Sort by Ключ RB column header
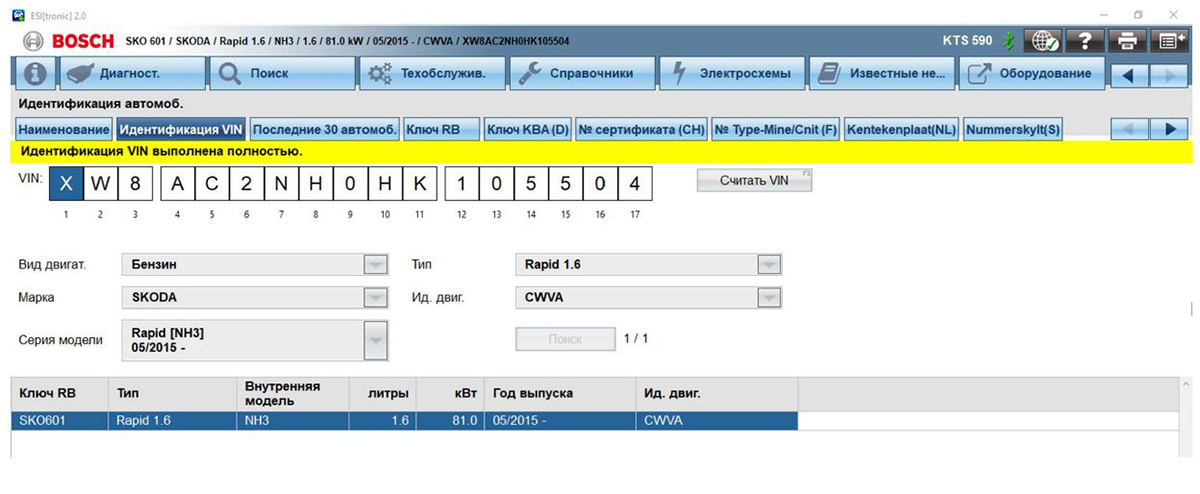 click(x=60, y=394)
